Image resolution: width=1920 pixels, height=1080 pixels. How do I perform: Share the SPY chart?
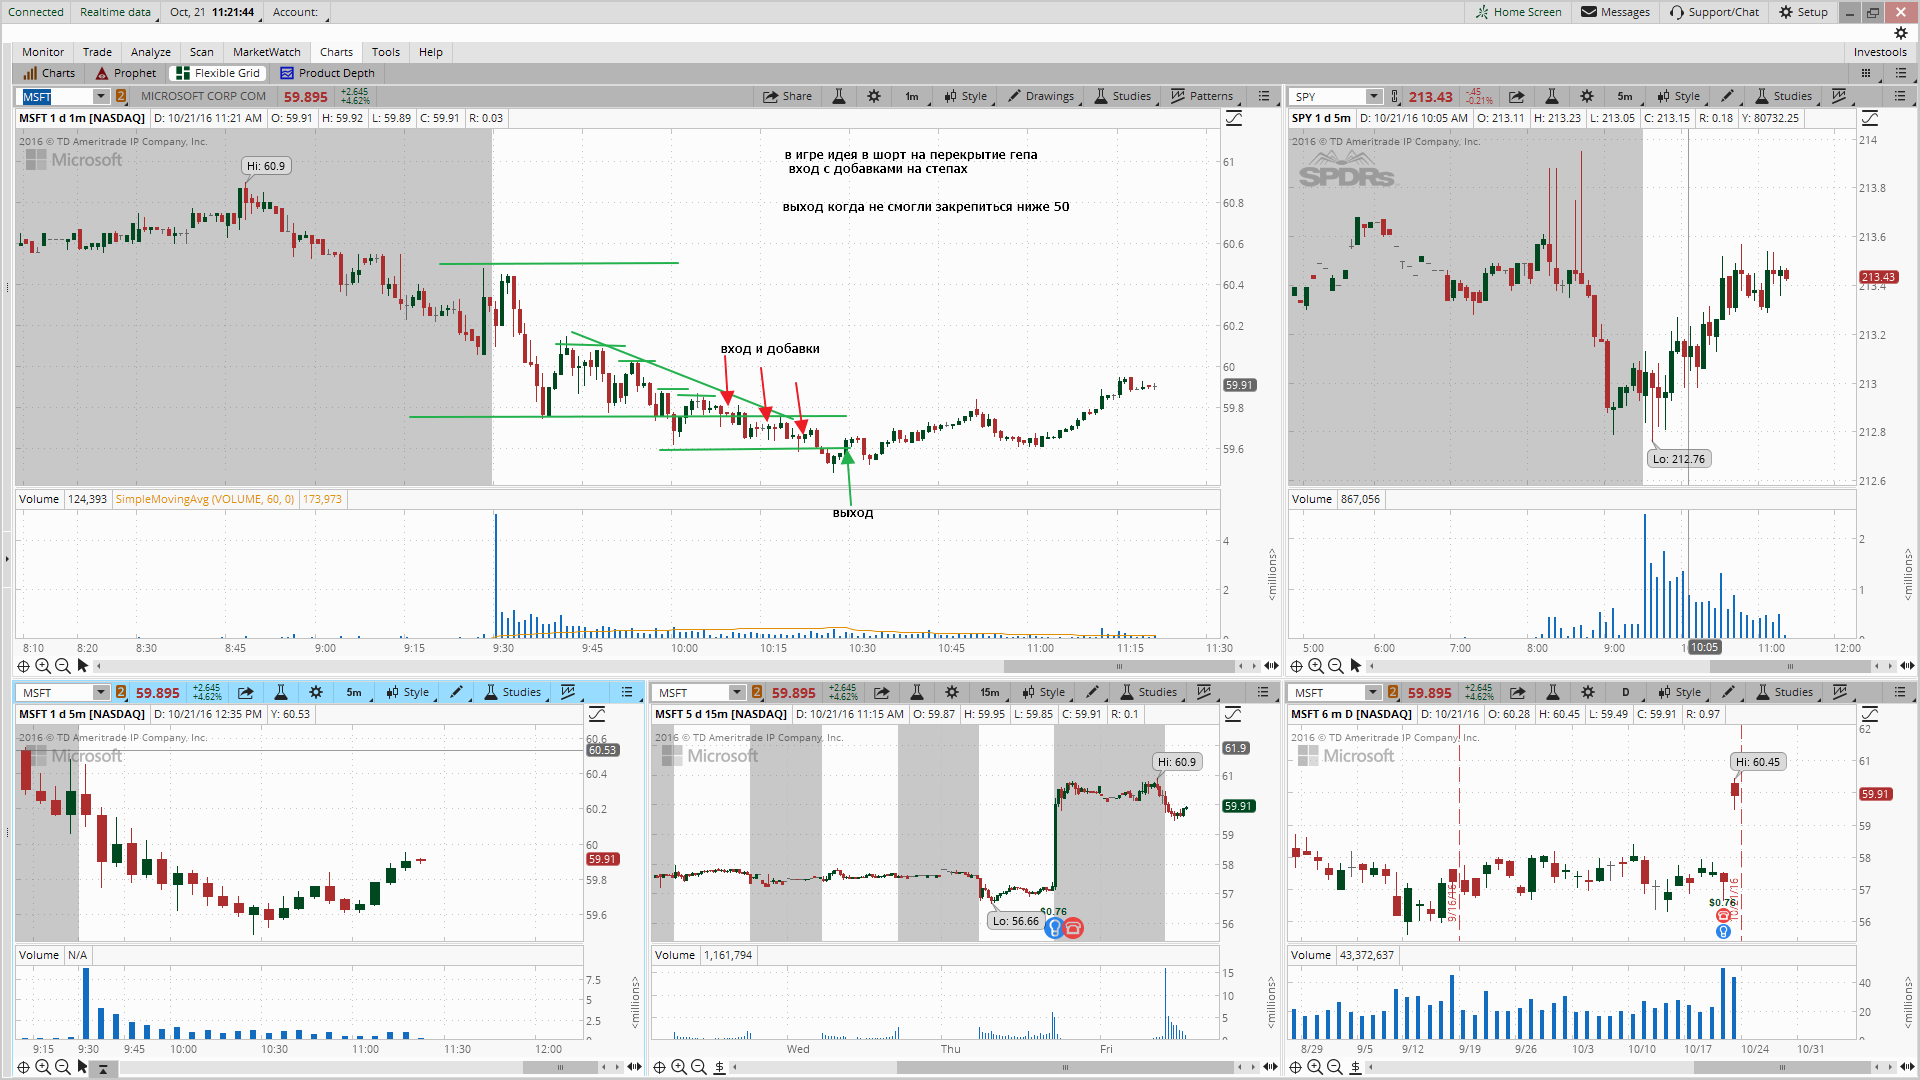(x=1517, y=97)
